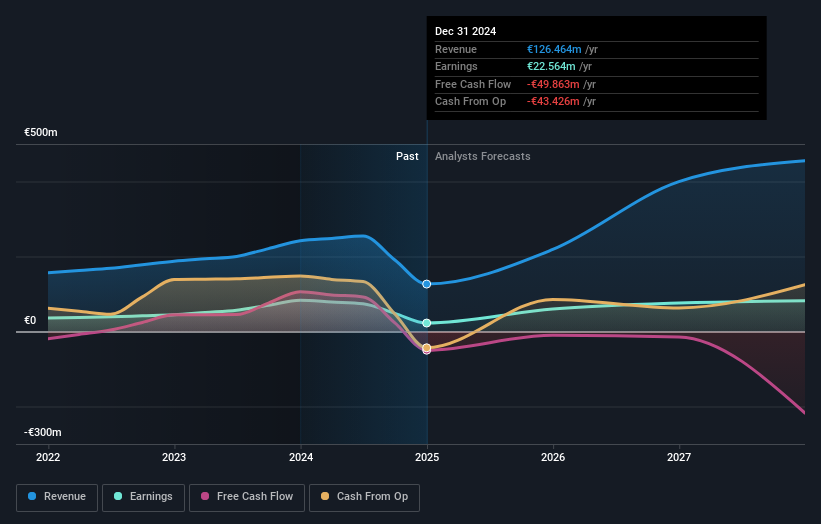The image size is (821, 524).
Task: Click the -€49.863m free cash flow value
Action: tap(553, 84)
